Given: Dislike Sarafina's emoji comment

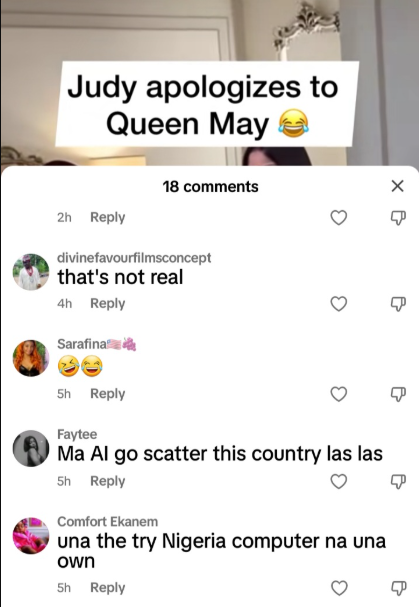Looking at the screenshot, I should pos(398,394).
